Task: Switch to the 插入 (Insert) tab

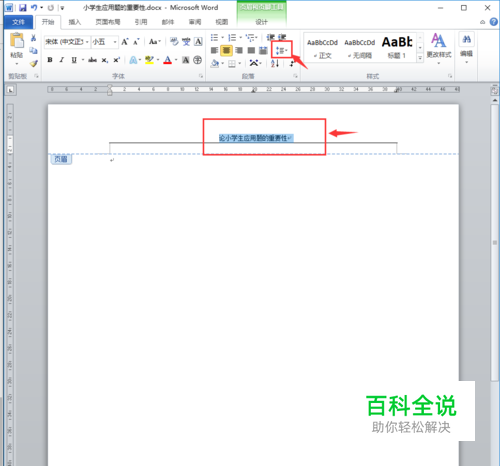Action: click(x=75, y=22)
